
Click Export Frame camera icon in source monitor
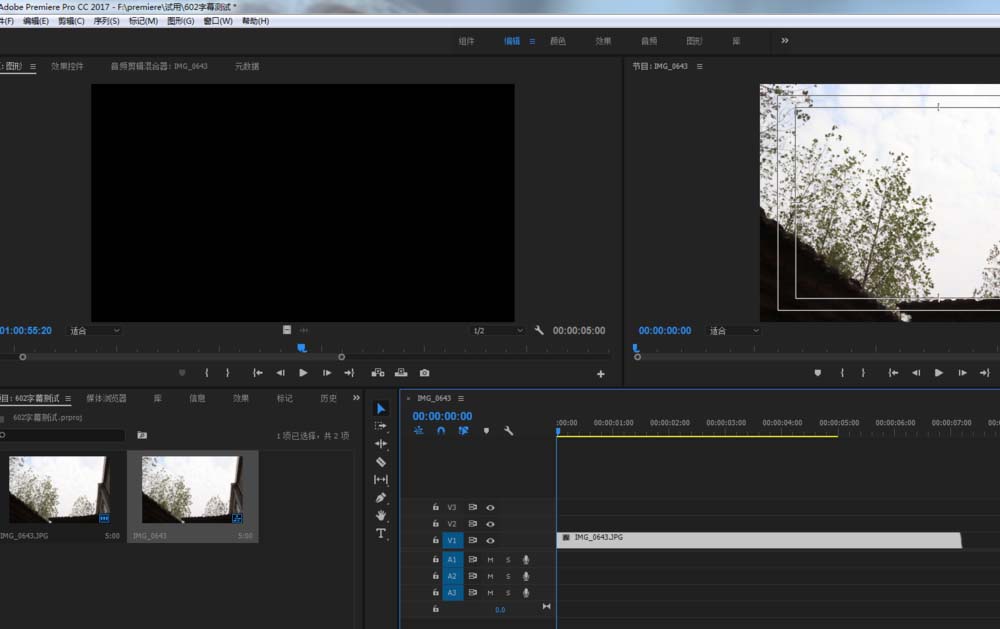point(425,373)
